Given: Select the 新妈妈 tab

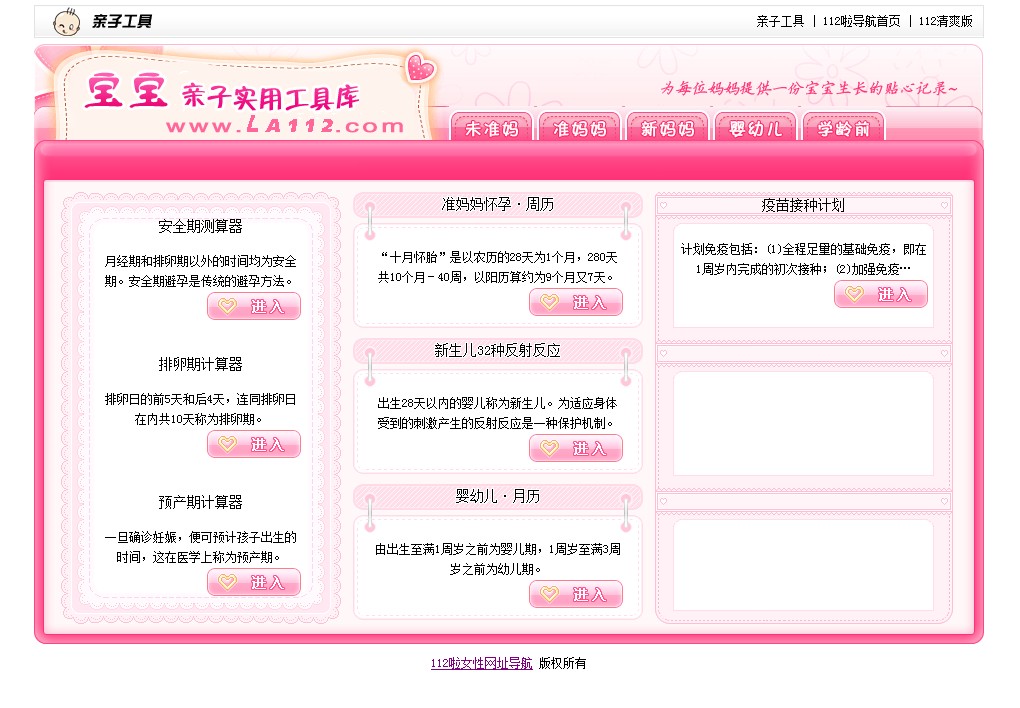Looking at the screenshot, I should pos(667,129).
